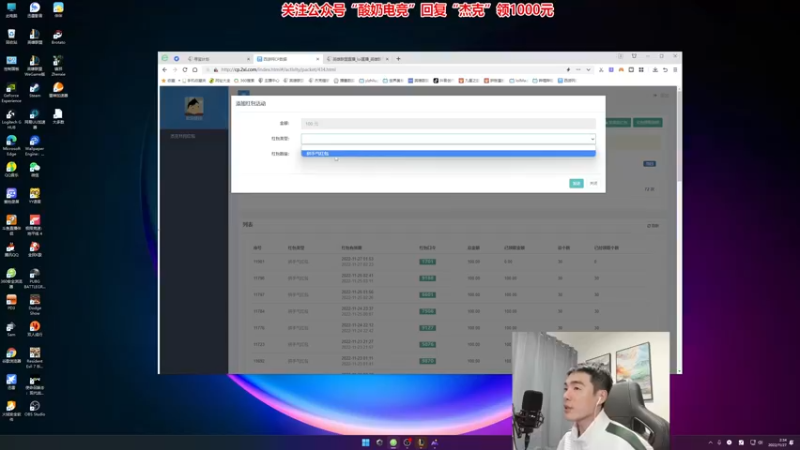This screenshot has width=800, height=450.
Task: Click green code badge in row 11784
Action: click(x=428, y=311)
